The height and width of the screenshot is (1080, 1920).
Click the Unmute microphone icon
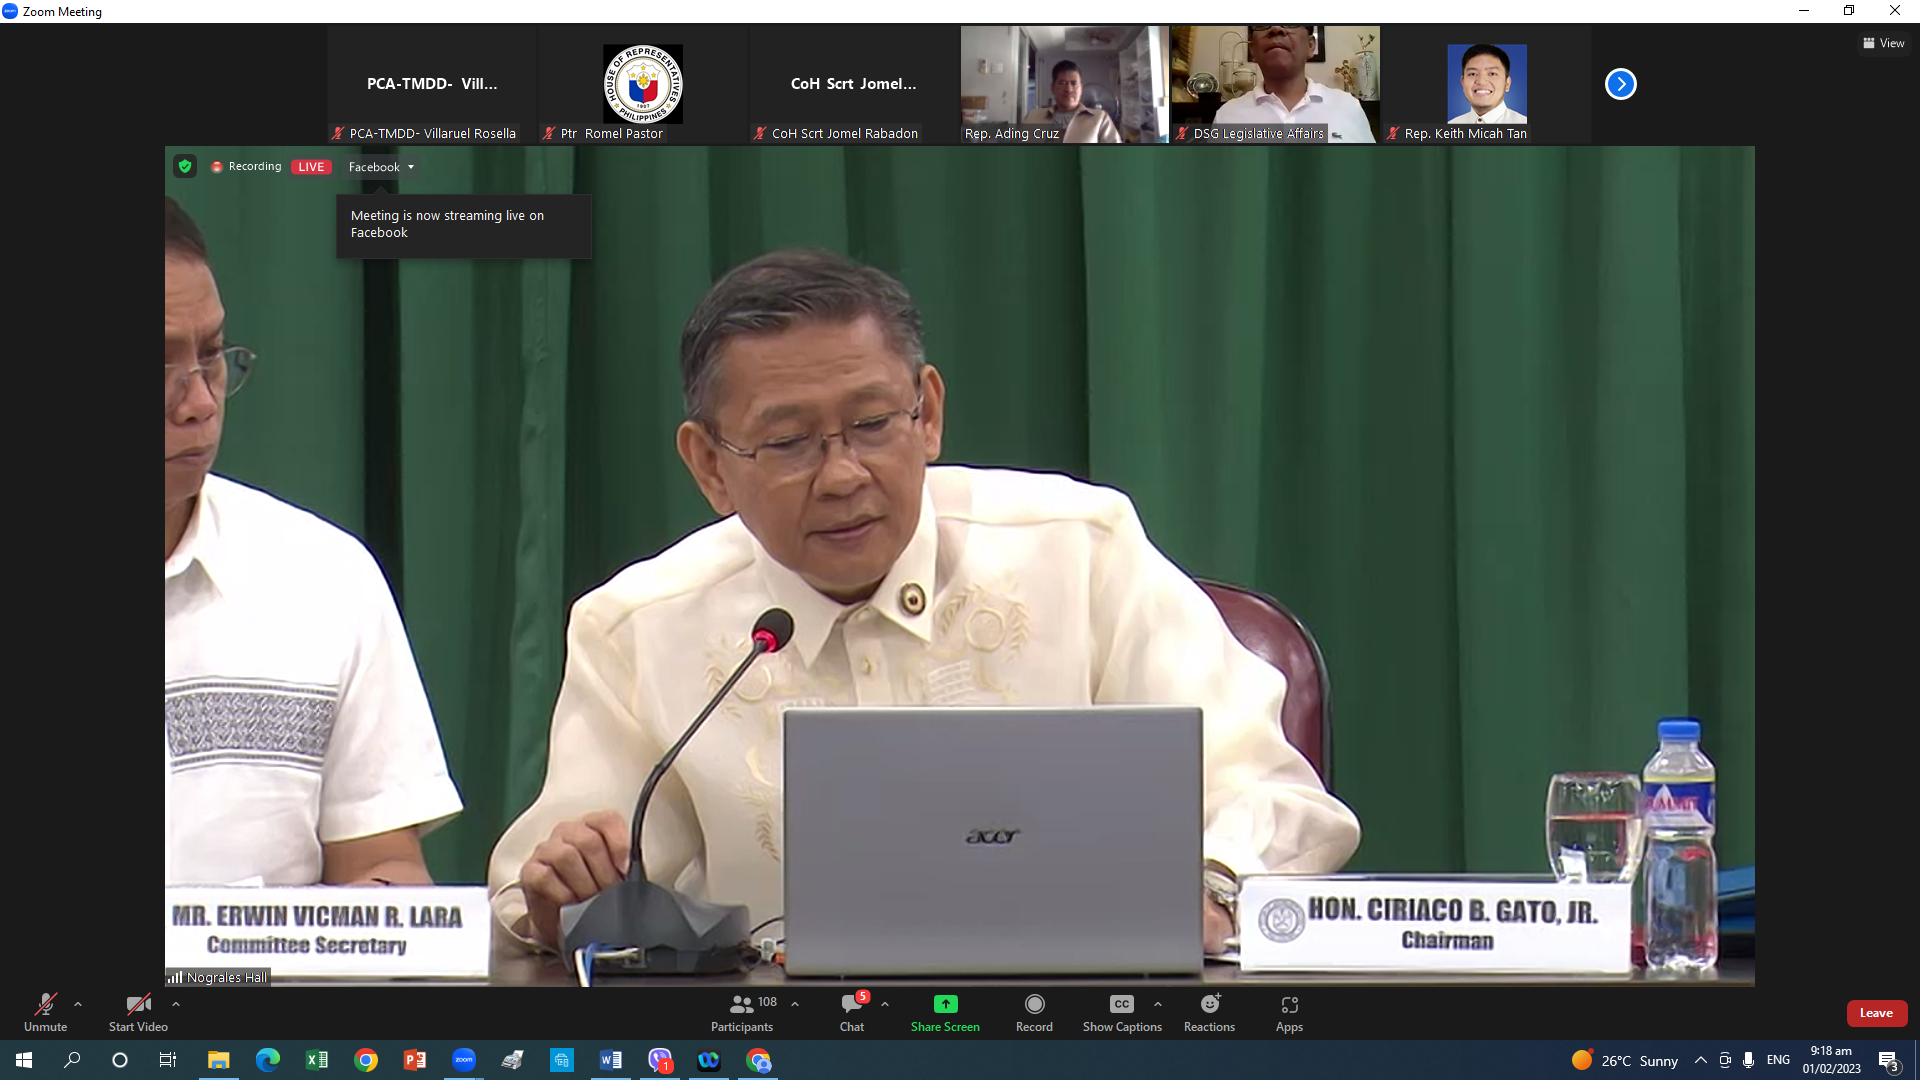46,1004
